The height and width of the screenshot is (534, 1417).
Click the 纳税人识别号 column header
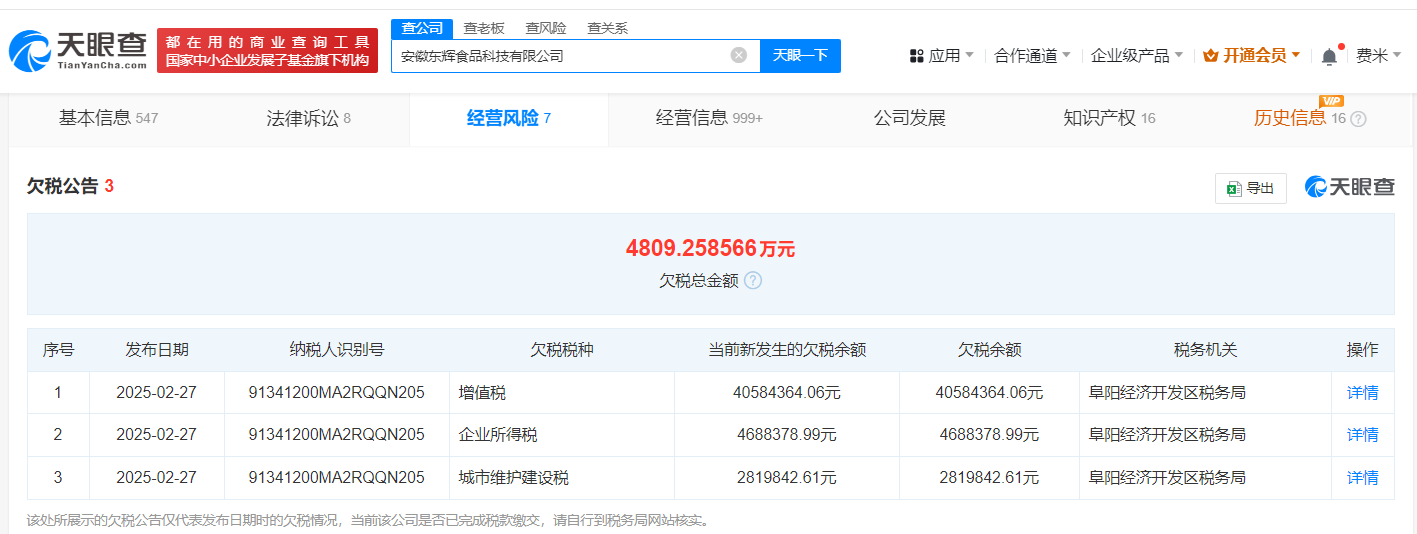[336, 350]
